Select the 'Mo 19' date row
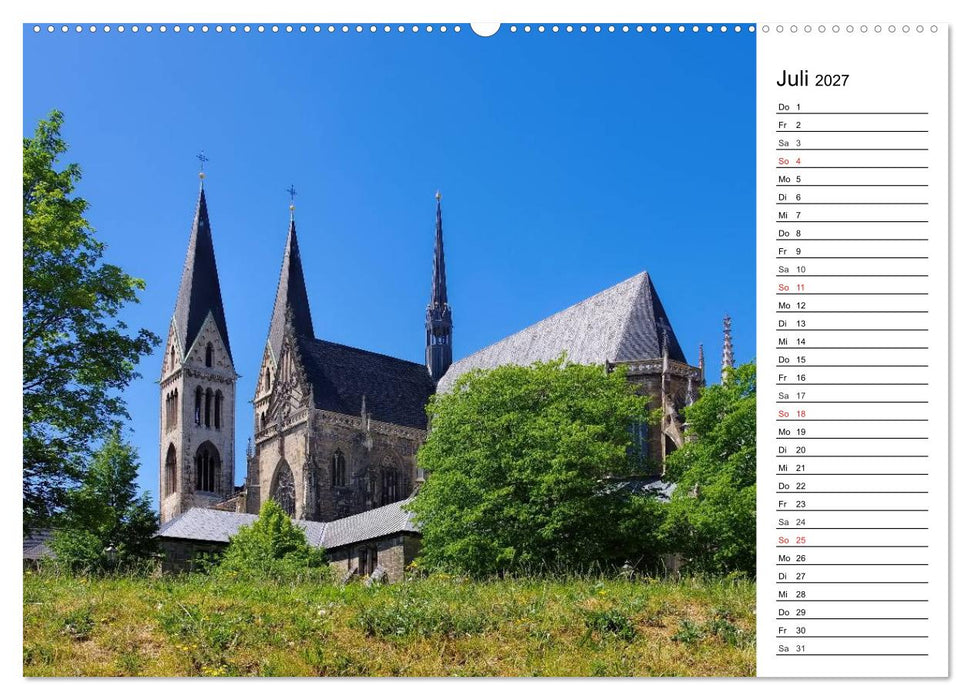The width and height of the screenshot is (971, 700). (x=852, y=432)
